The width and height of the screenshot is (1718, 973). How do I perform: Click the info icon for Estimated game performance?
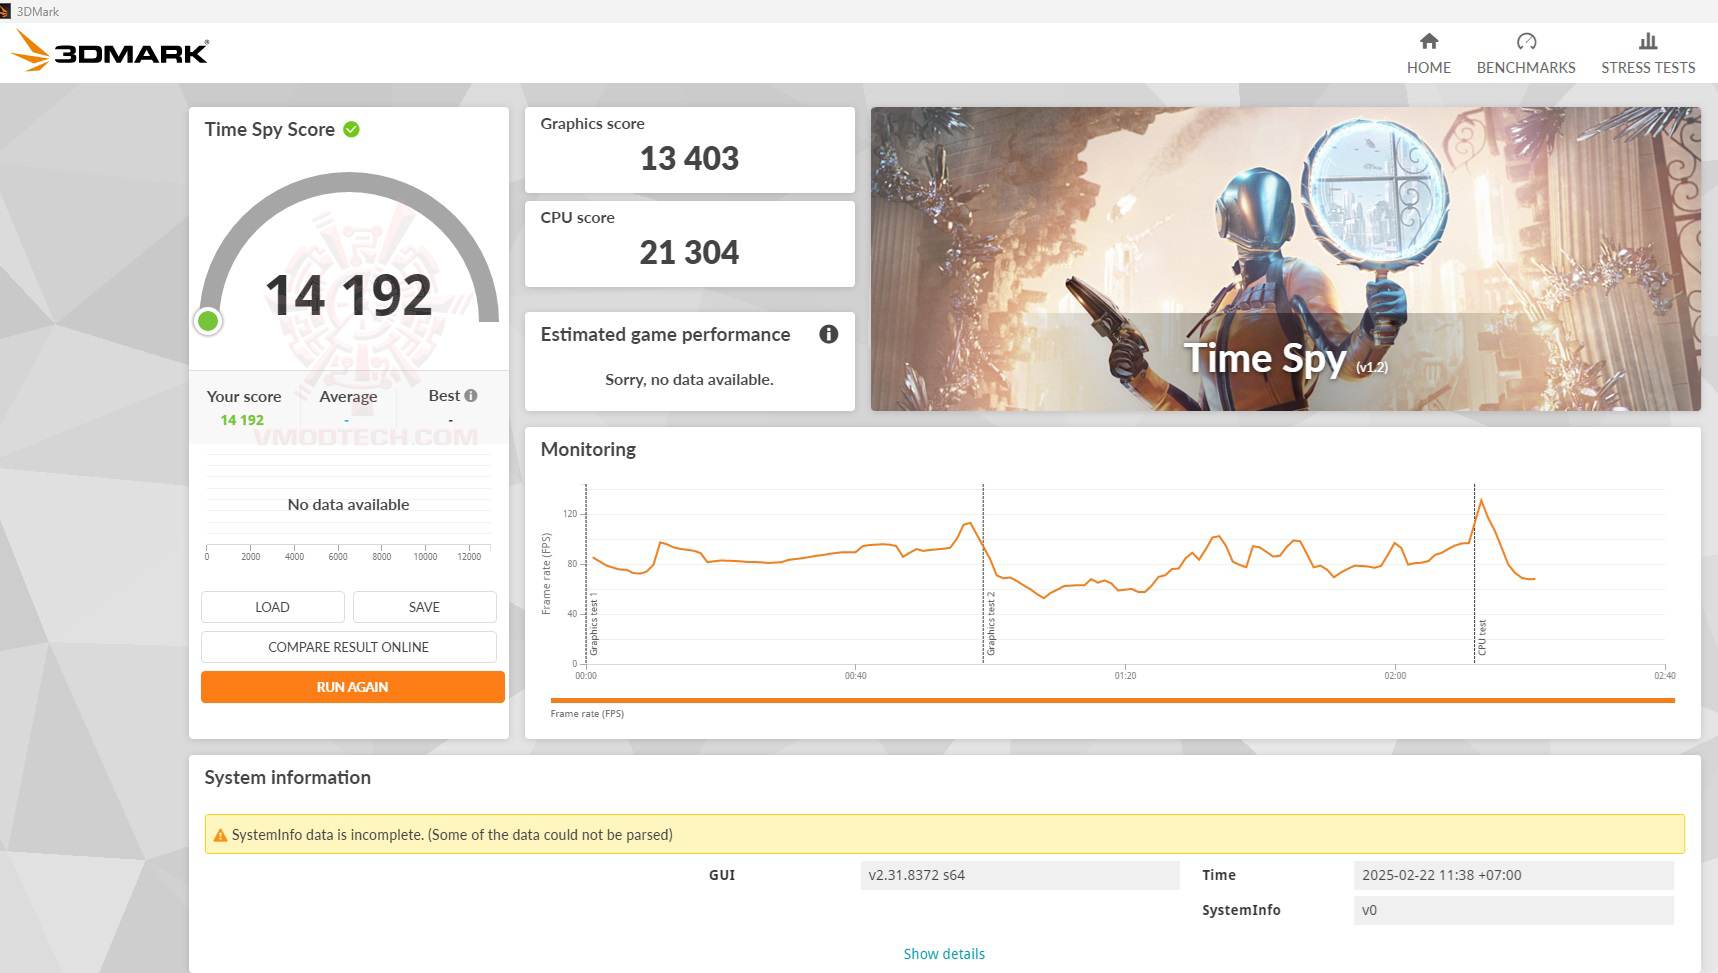click(x=828, y=334)
